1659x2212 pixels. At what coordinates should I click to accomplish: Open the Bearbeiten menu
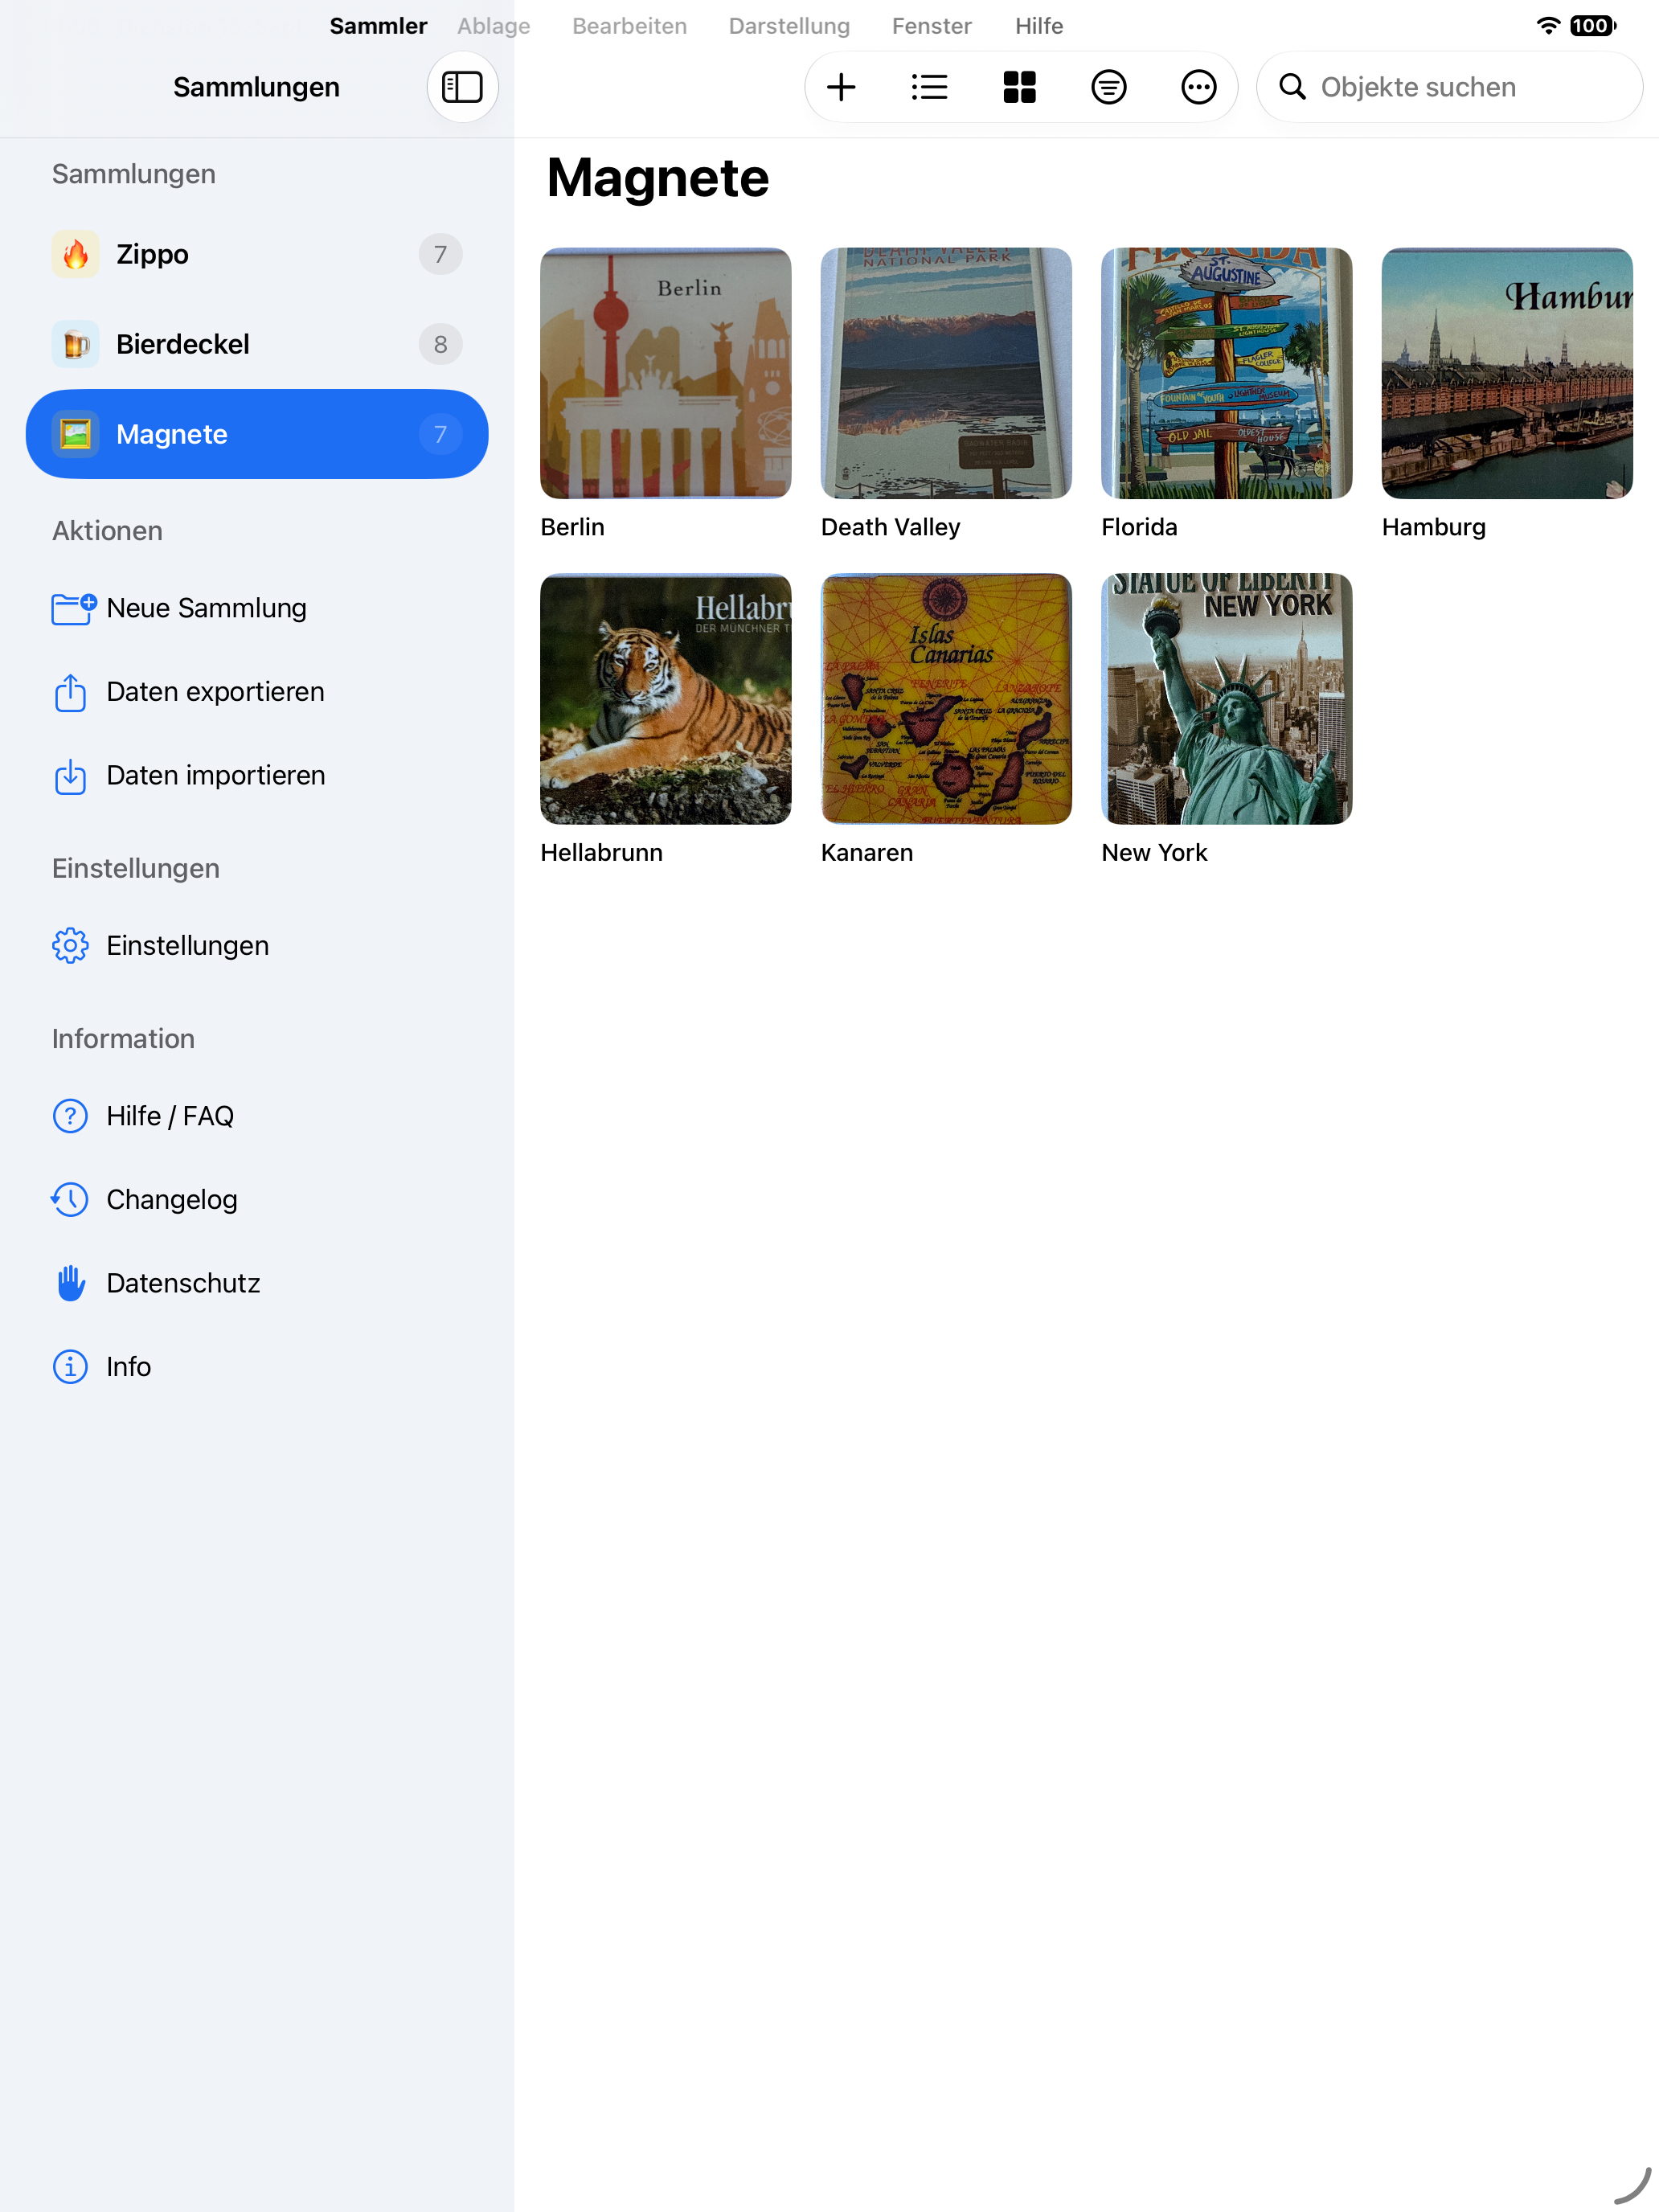tap(629, 26)
